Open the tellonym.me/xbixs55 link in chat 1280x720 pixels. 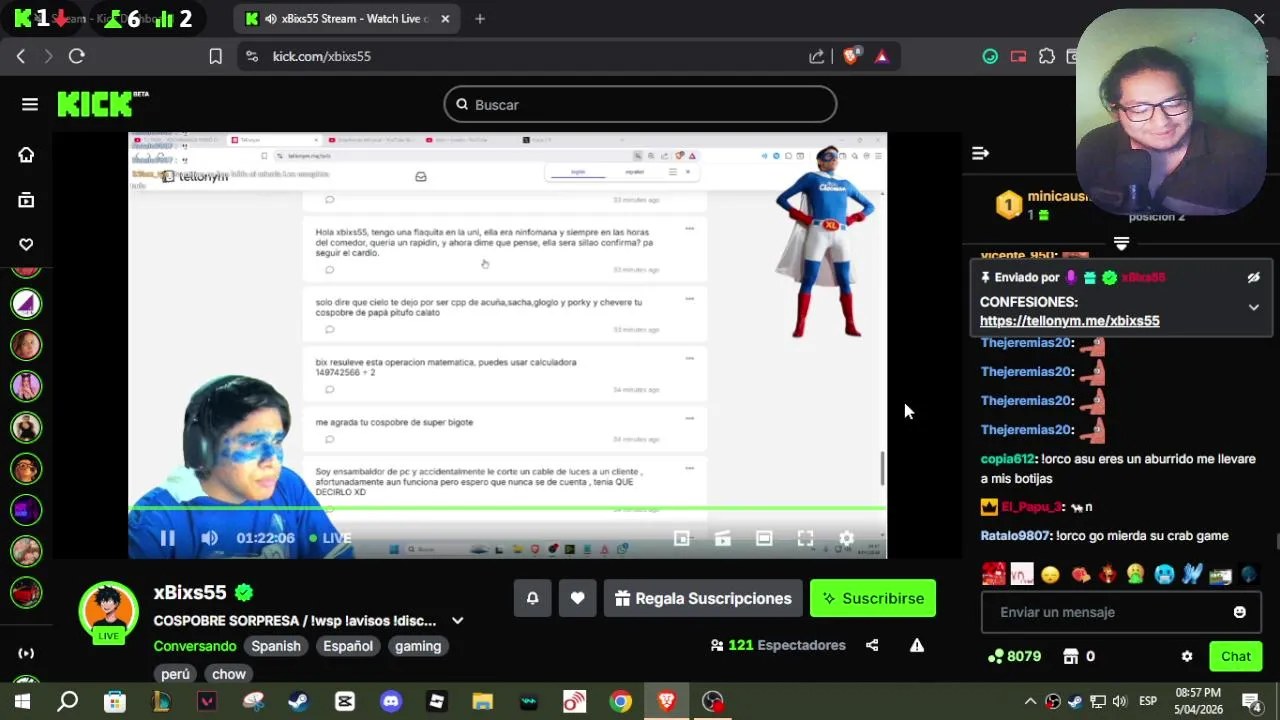[x=1069, y=321]
